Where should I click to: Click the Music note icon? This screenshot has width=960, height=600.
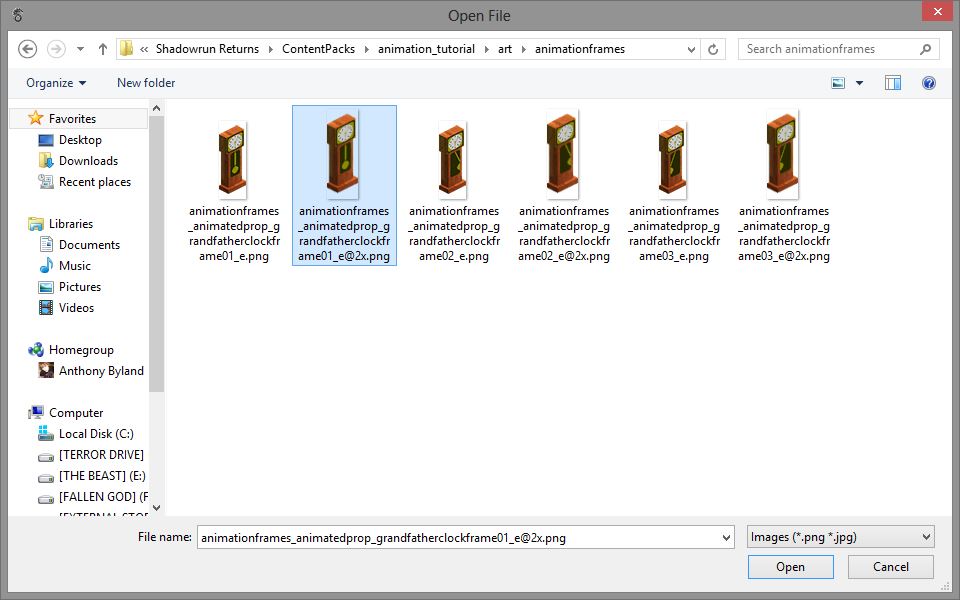(46, 265)
